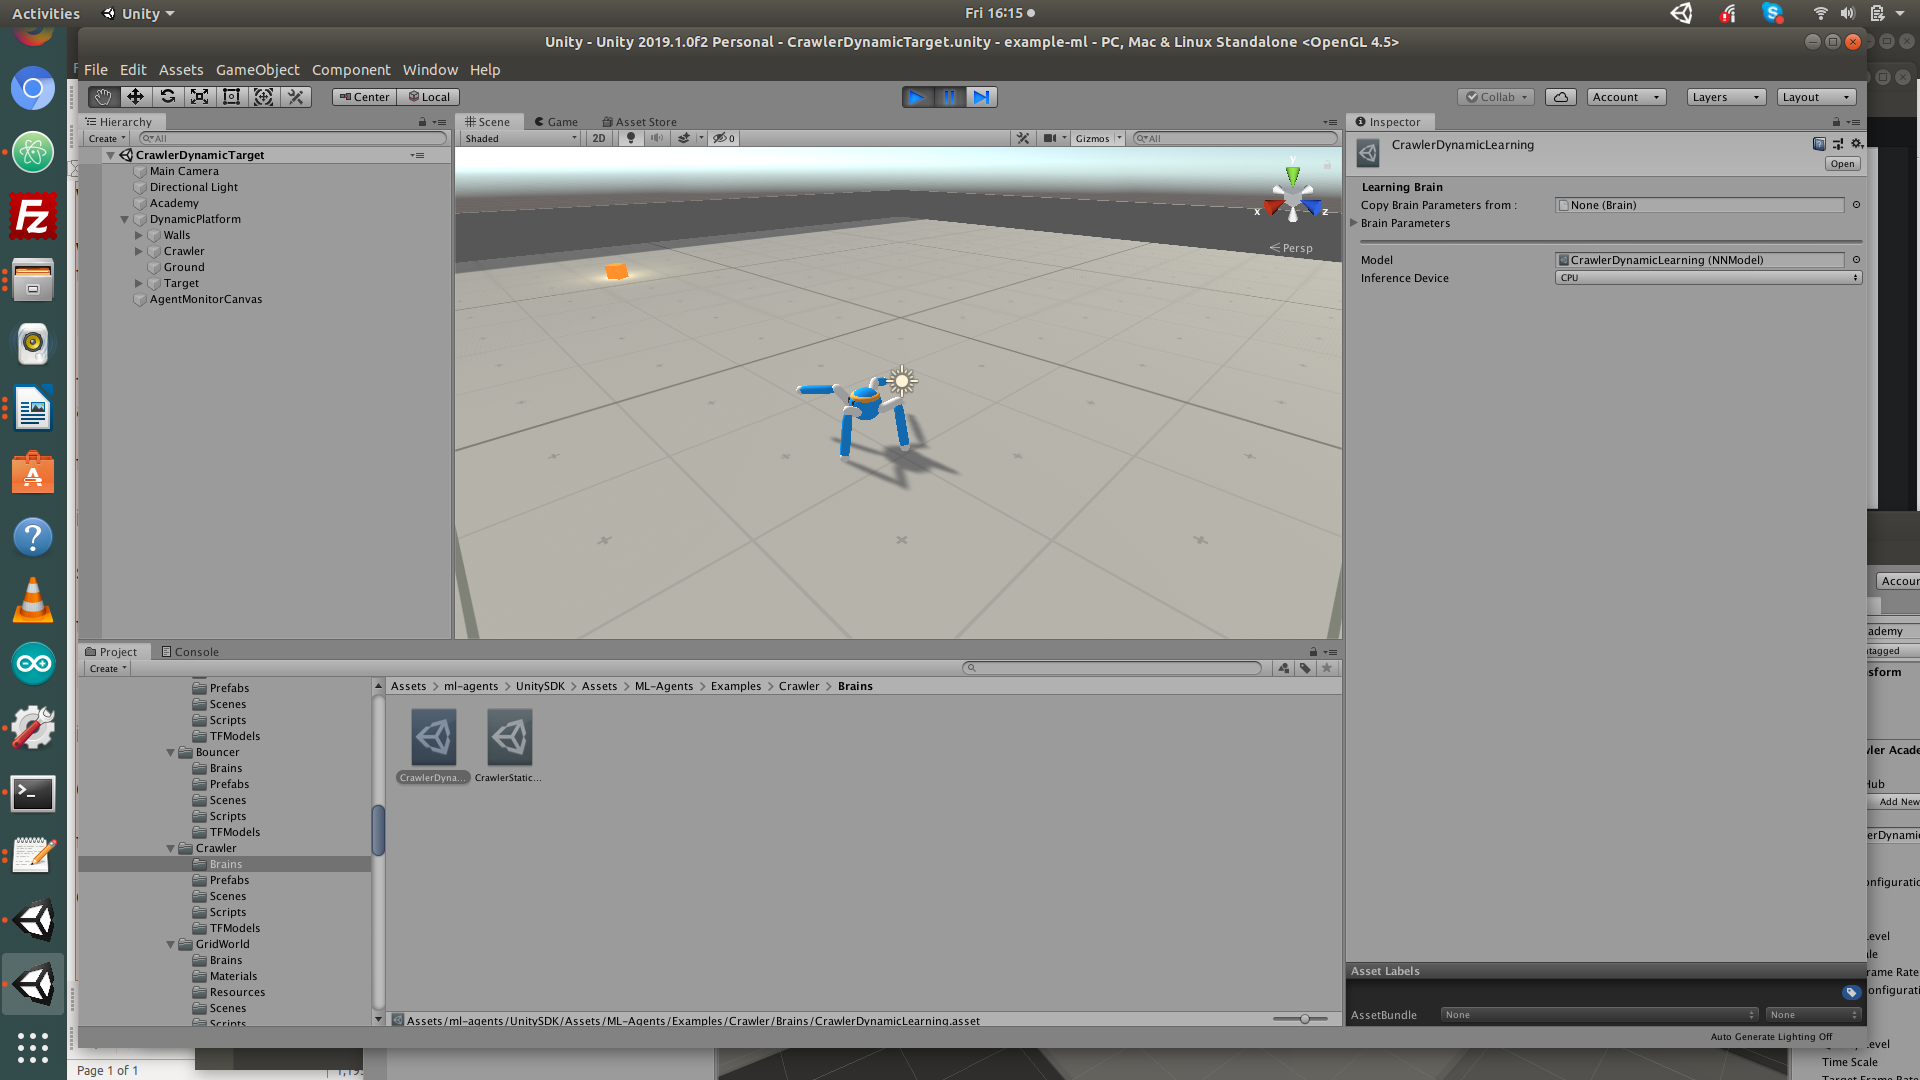Select CrawlerDyna brain asset thumbnail

point(433,738)
